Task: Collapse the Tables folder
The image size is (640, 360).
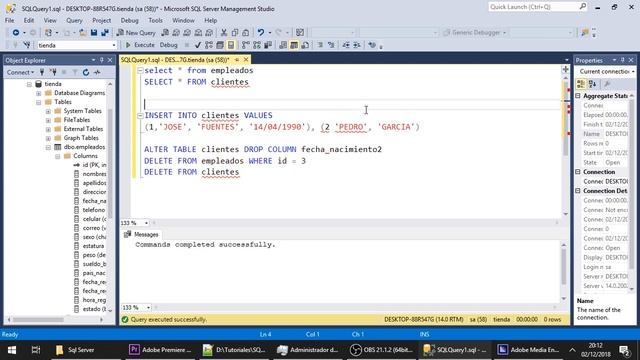Action: click(x=39, y=102)
